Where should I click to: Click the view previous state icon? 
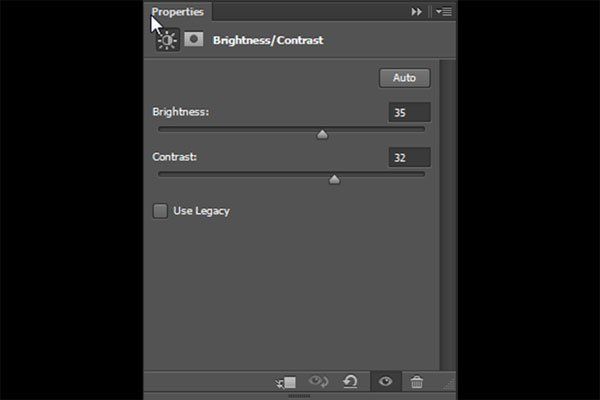click(318, 382)
